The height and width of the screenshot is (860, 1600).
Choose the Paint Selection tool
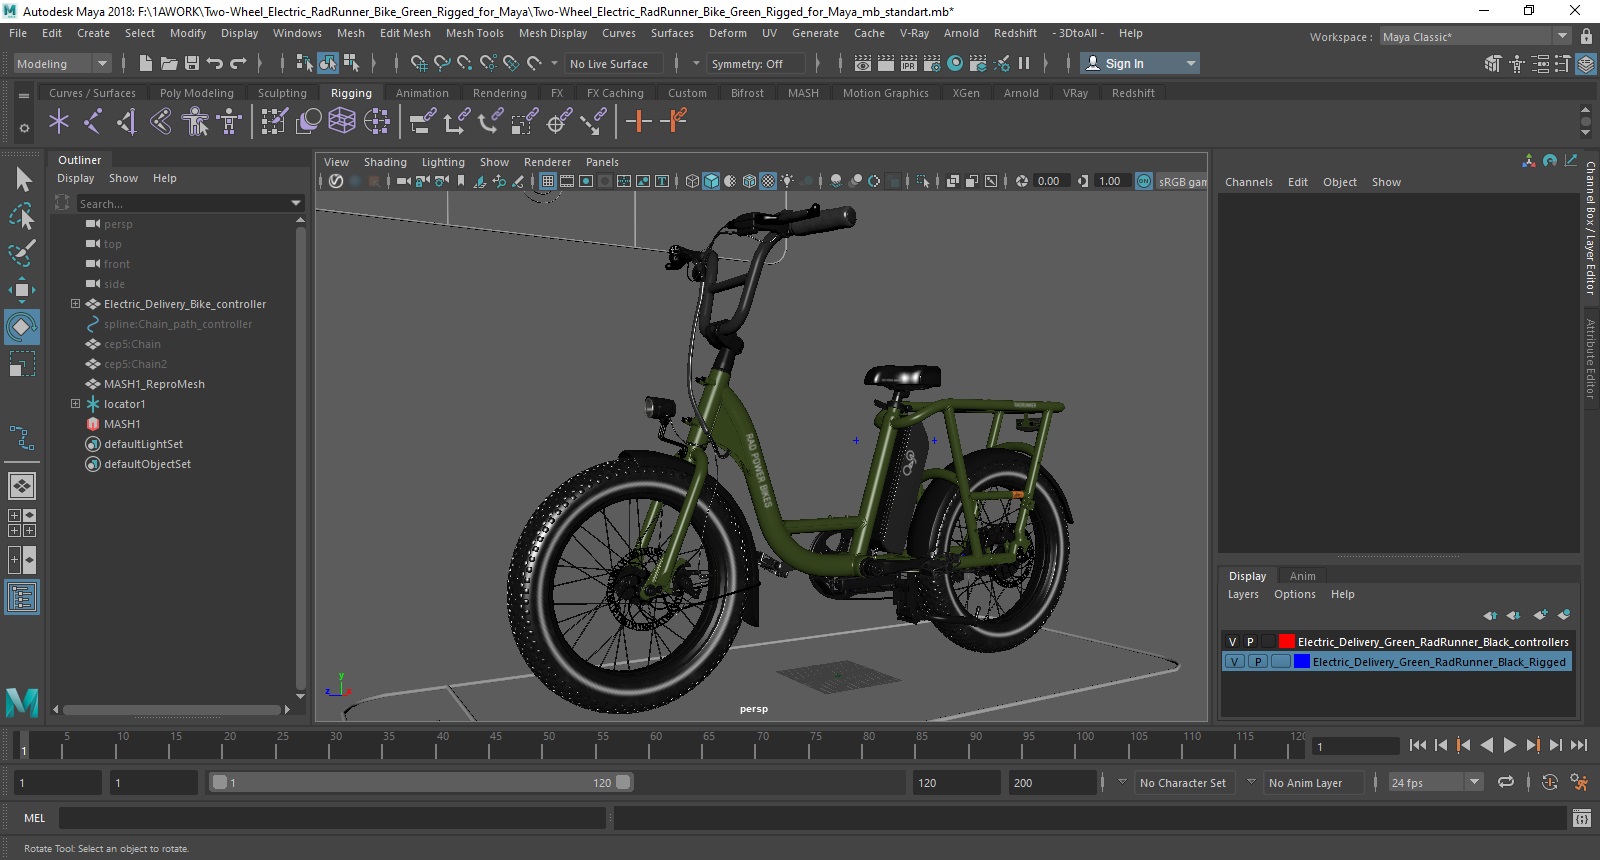[x=22, y=253]
